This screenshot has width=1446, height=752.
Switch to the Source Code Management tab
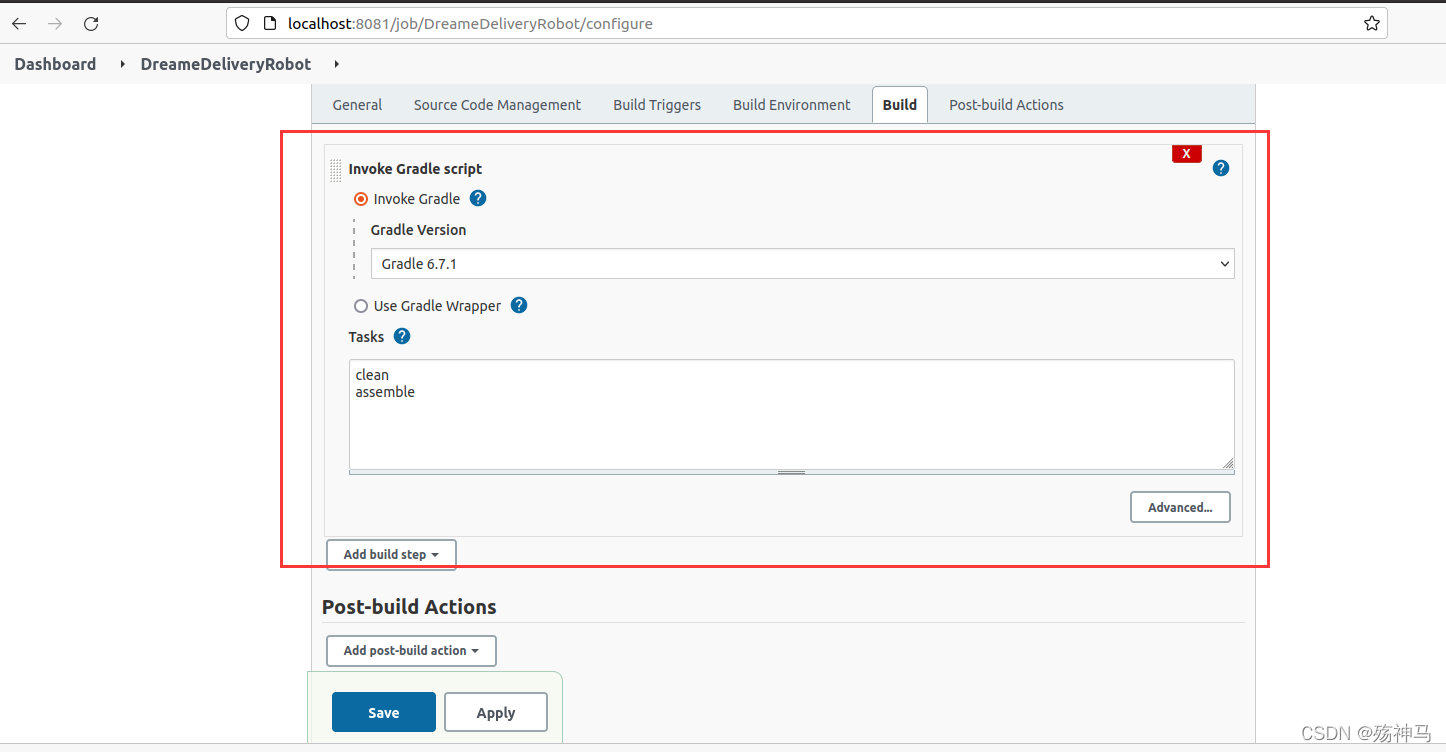497,105
